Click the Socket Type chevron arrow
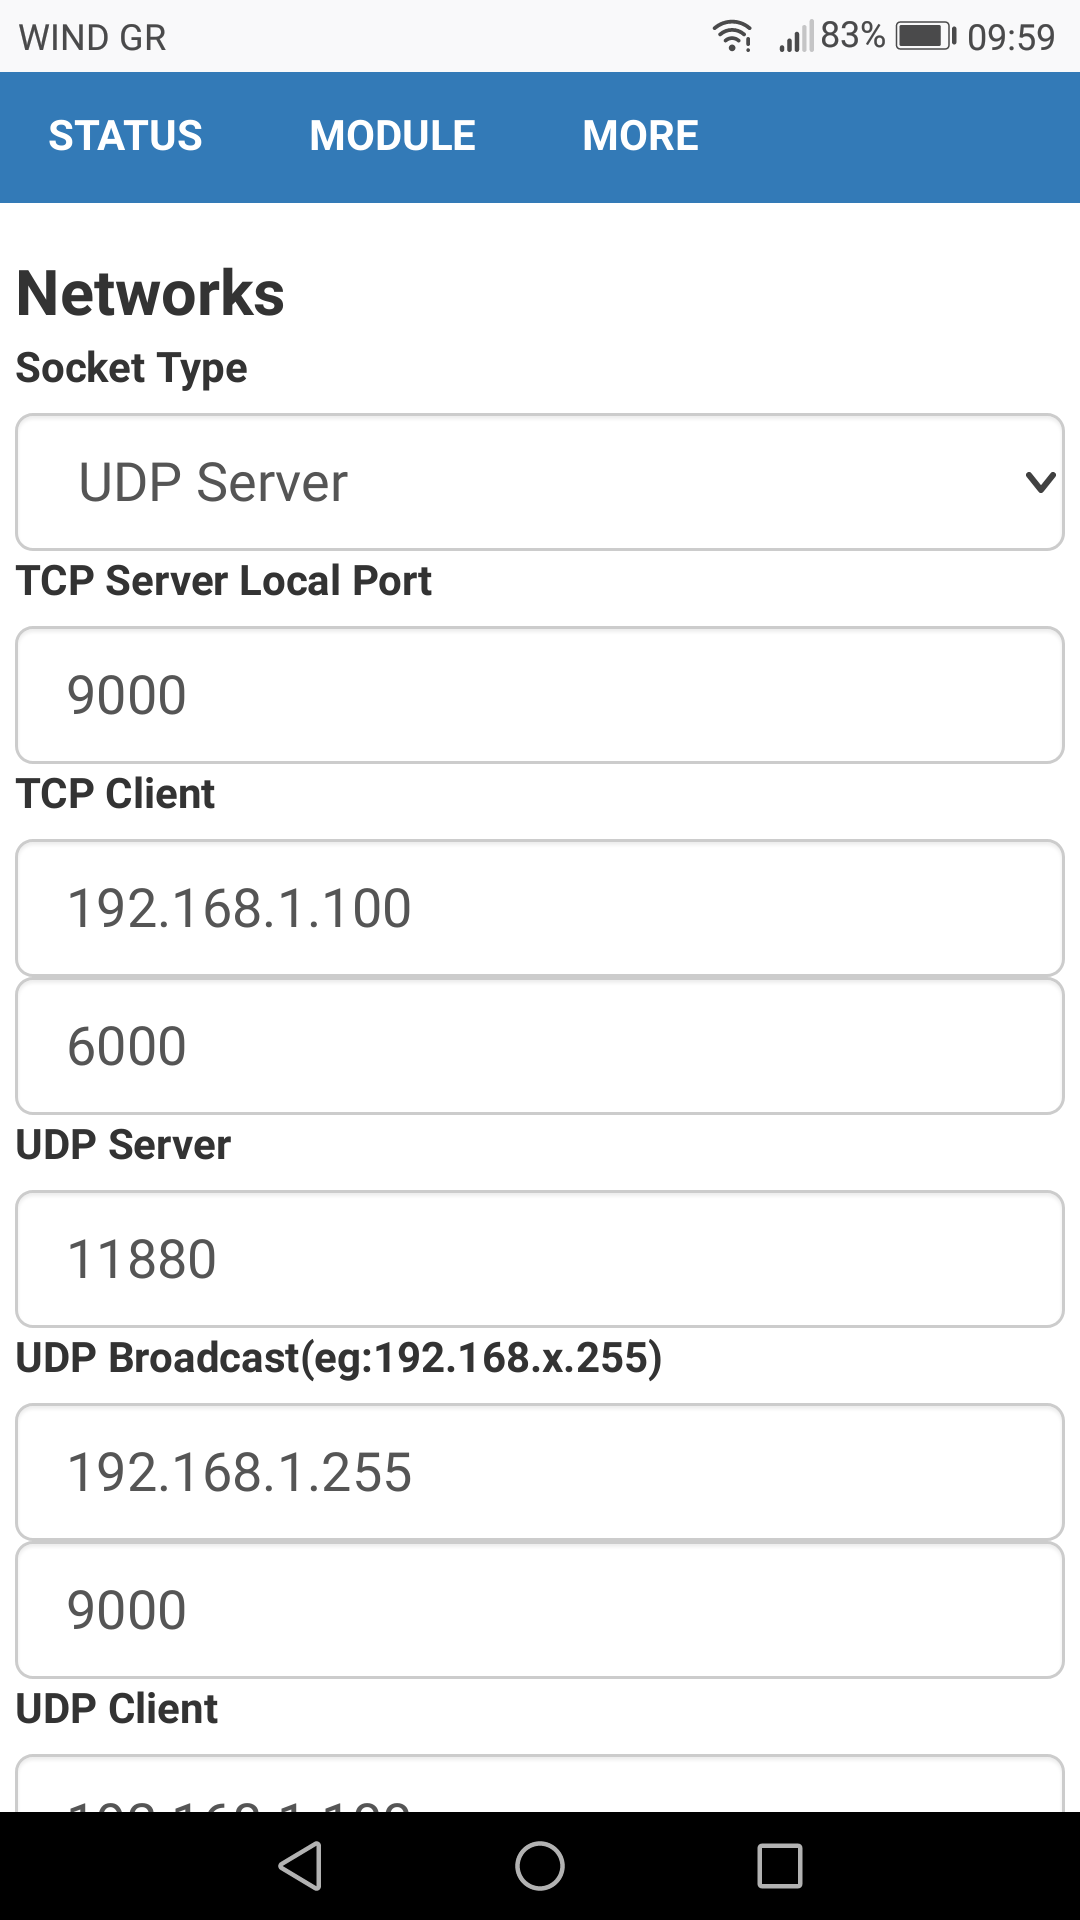The height and width of the screenshot is (1920, 1080). [x=1040, y=483]
